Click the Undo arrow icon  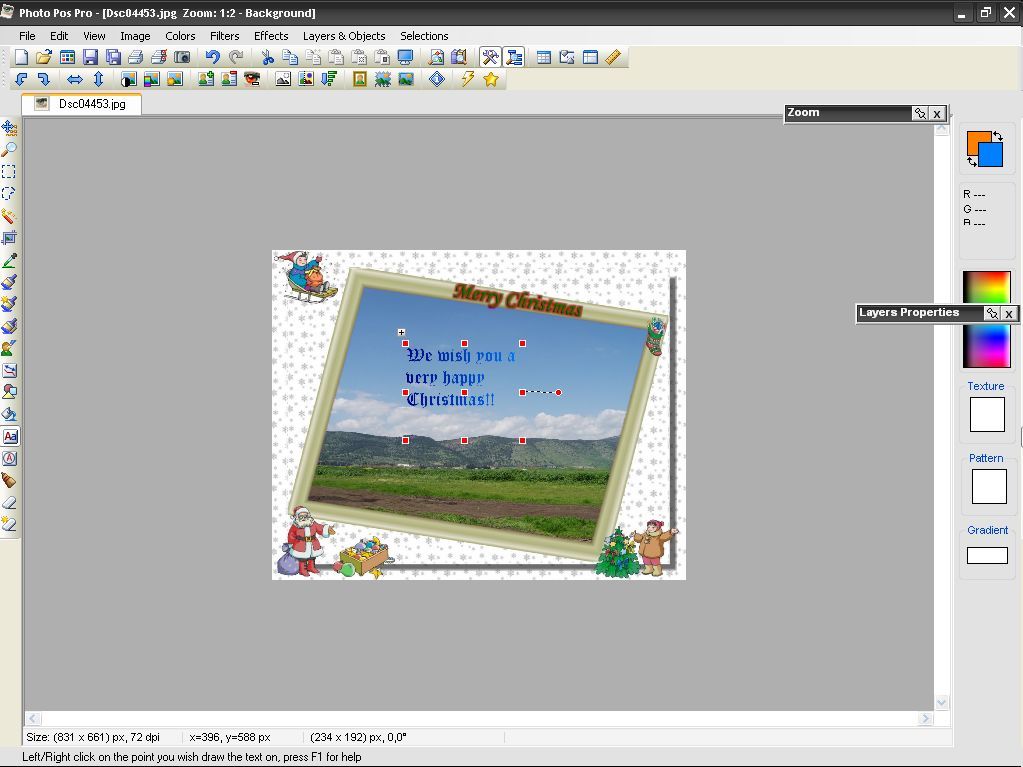tap(212, 57)
